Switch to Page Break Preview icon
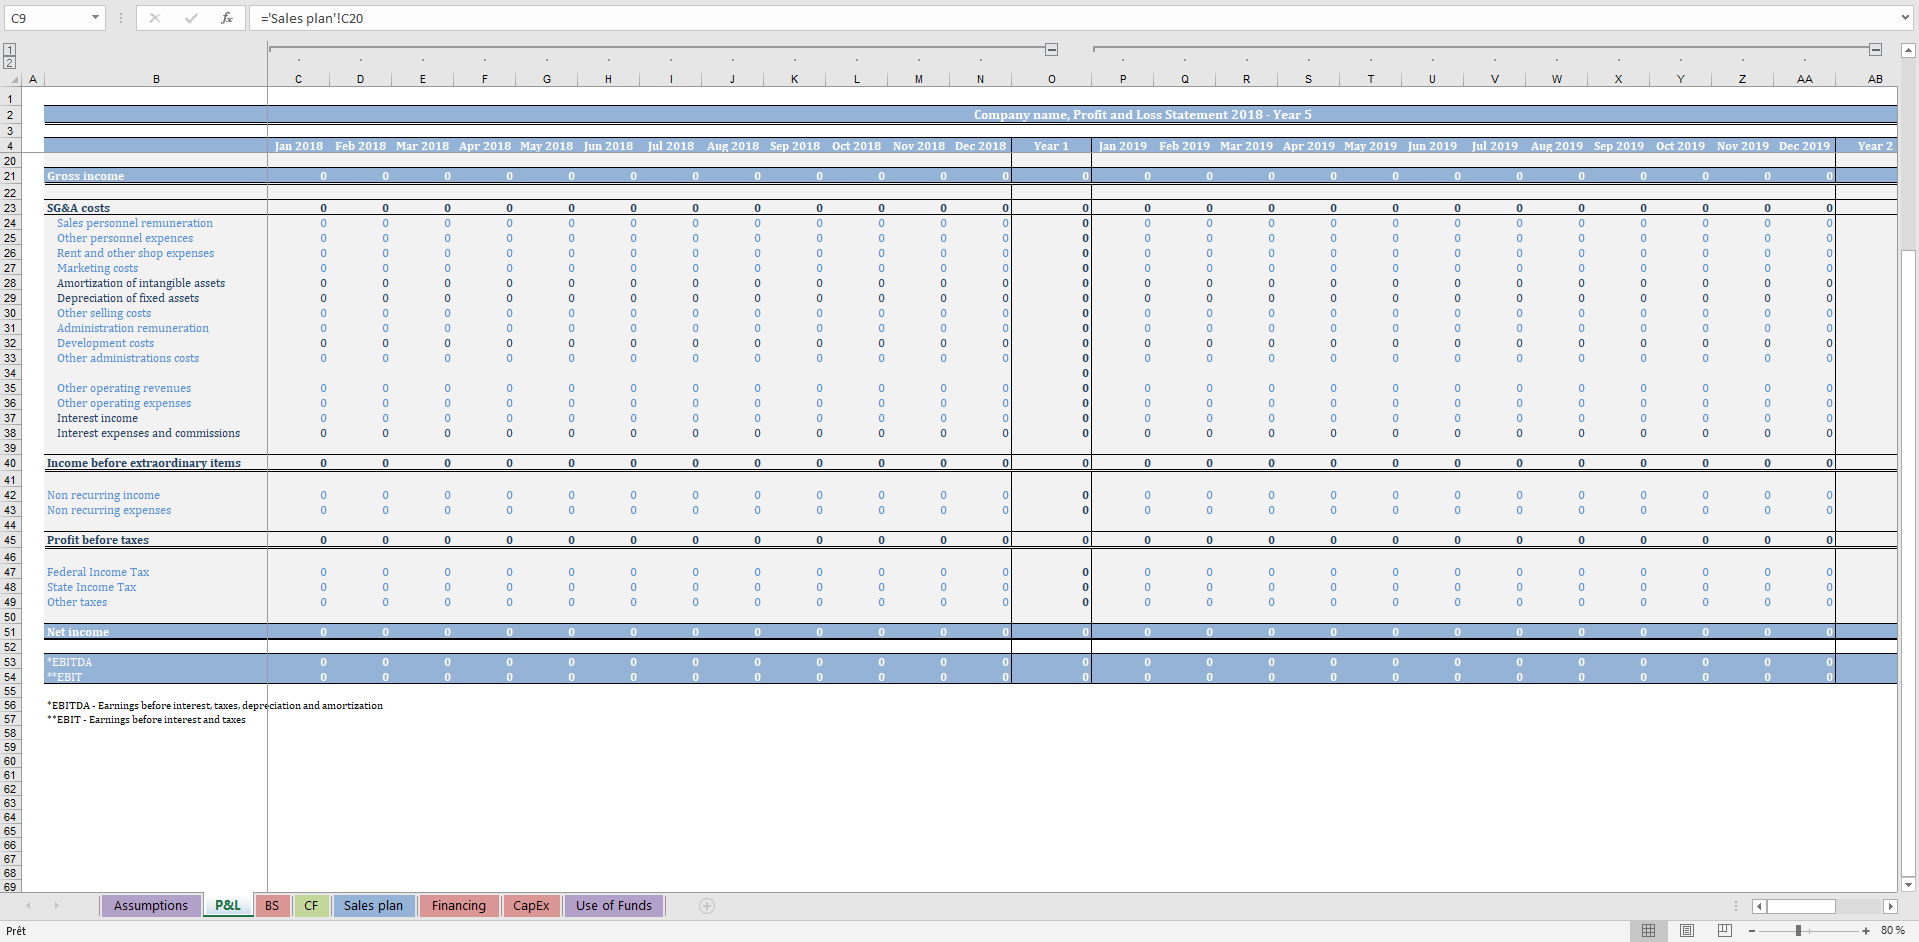 pyautogui.click(x=1724, y=931)
